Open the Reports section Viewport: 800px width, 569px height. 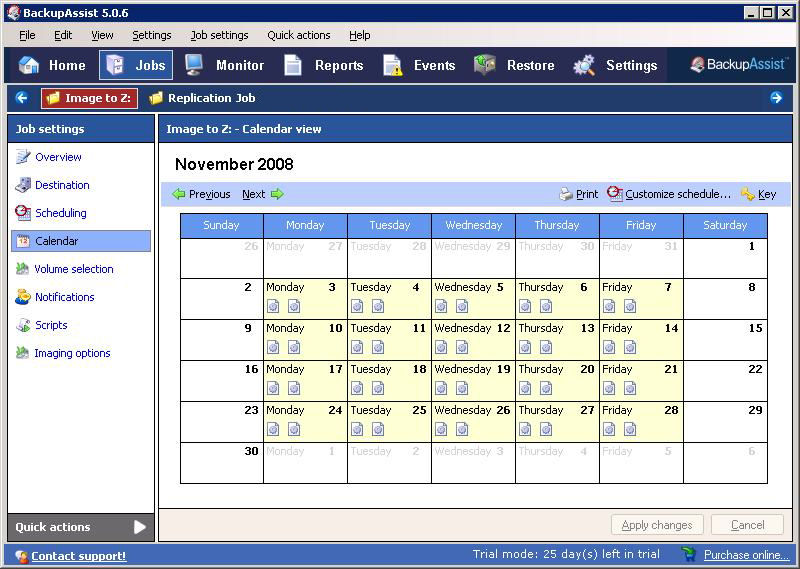pos(323,65)
